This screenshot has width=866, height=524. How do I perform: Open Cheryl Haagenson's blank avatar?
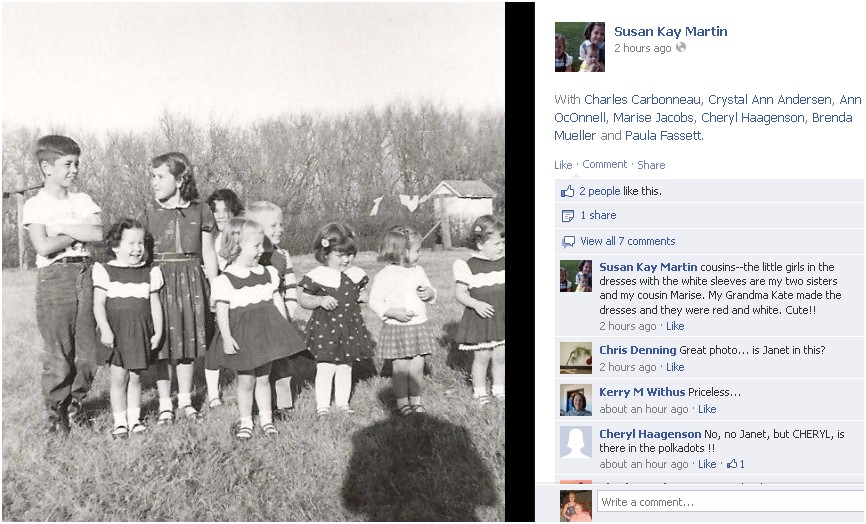(575, 442)
